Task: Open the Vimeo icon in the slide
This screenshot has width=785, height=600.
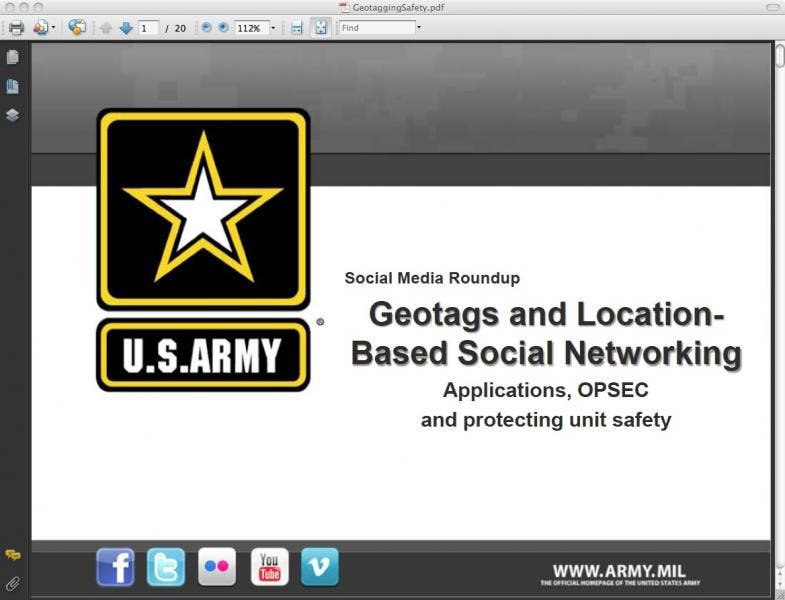Action: [x=319, y=567]
